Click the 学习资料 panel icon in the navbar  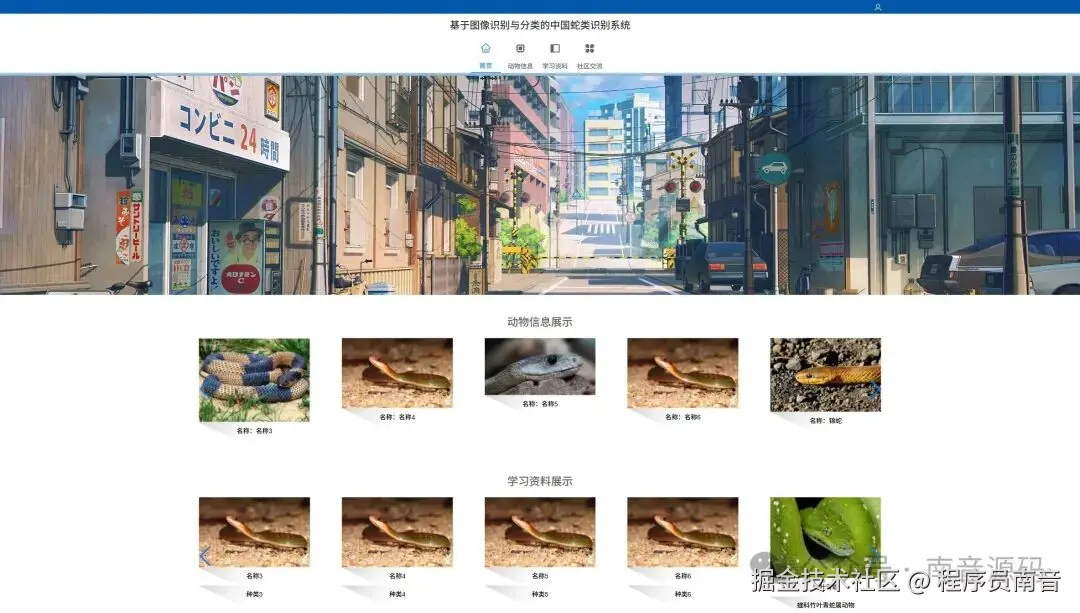tap(555, 48)
